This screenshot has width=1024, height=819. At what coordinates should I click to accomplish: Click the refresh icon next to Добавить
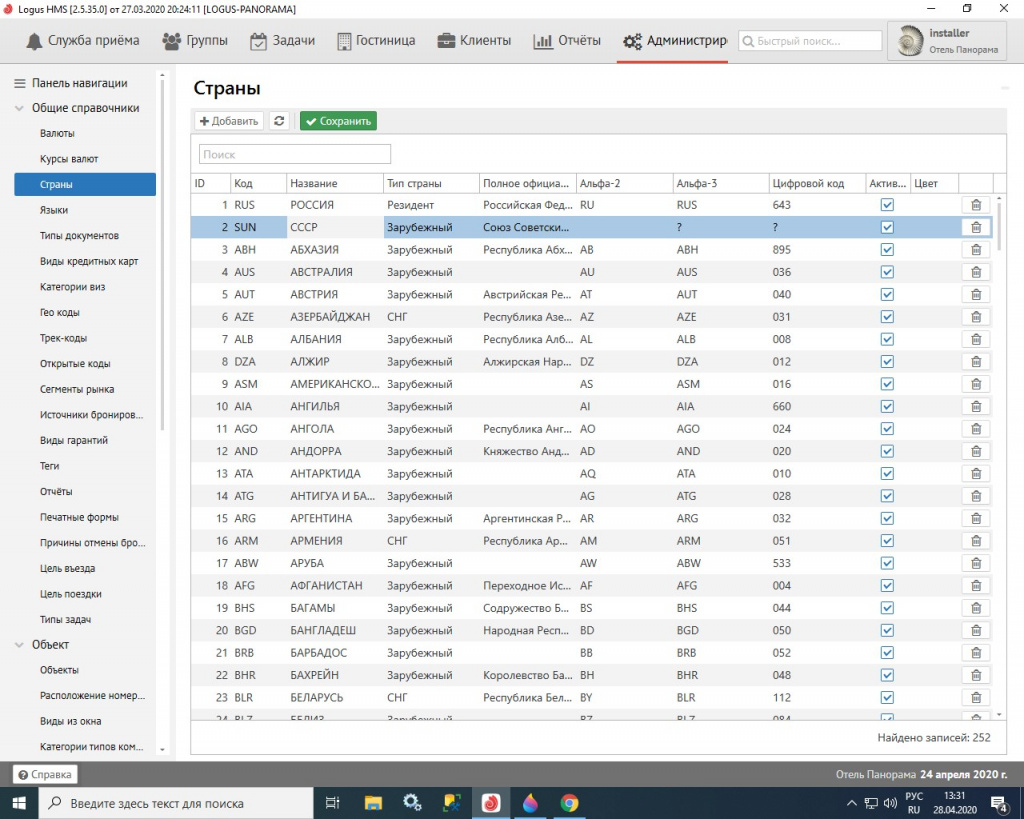point(279,121)
